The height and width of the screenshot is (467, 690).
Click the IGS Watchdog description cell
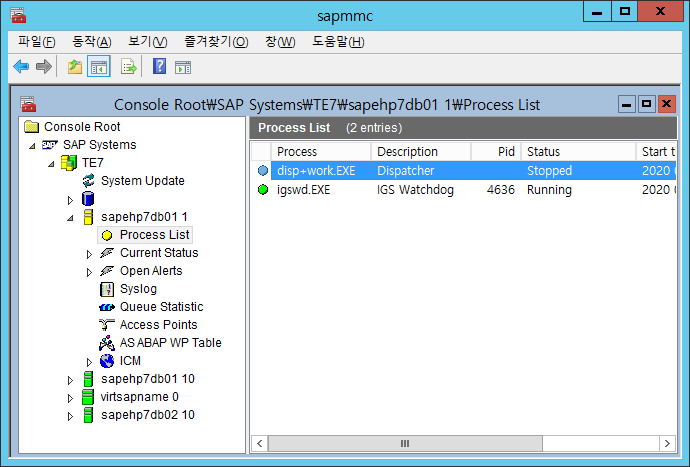pos(415,190)
